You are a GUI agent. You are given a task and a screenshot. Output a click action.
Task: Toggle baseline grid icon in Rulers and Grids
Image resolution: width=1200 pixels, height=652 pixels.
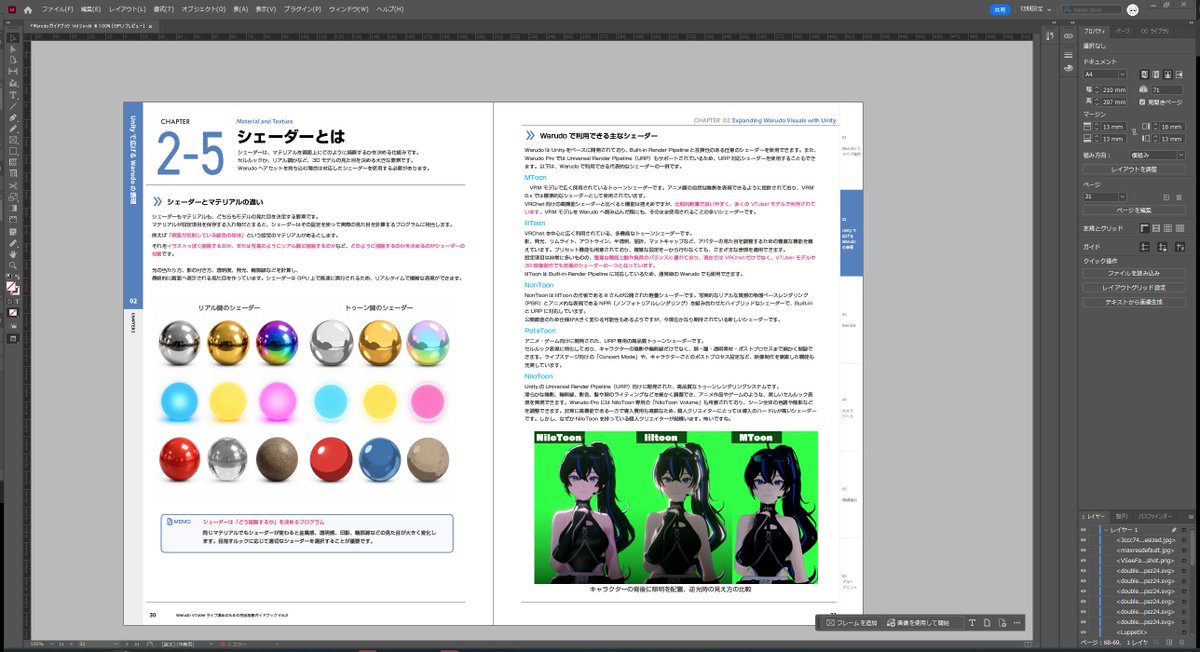pos(1156,228)
